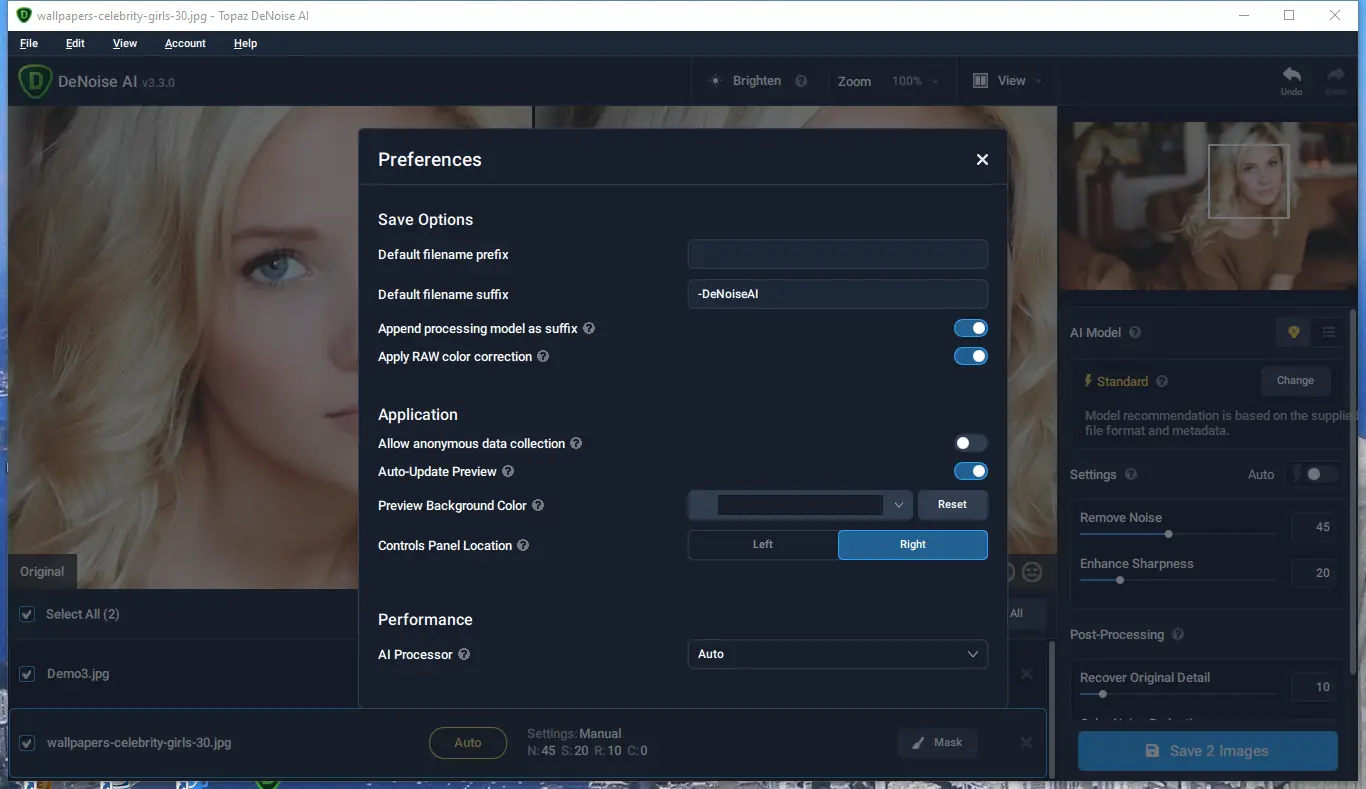Open the File menu

click(x=29, y=44)
